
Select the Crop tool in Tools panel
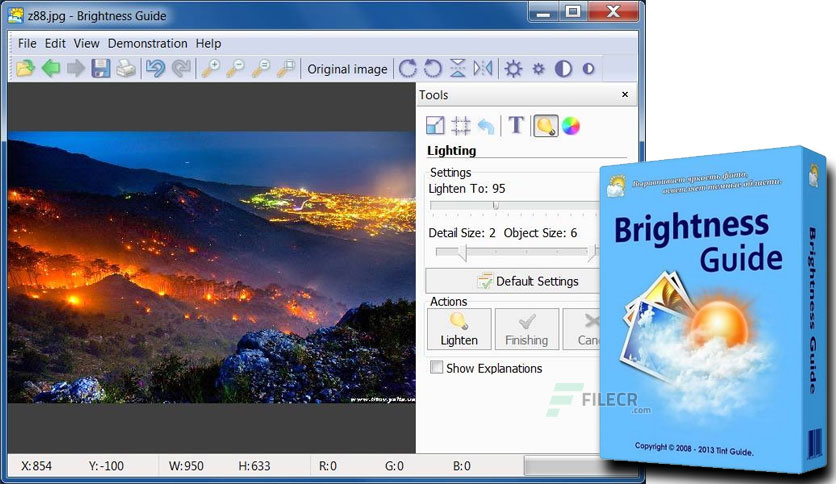click(461, 126)
